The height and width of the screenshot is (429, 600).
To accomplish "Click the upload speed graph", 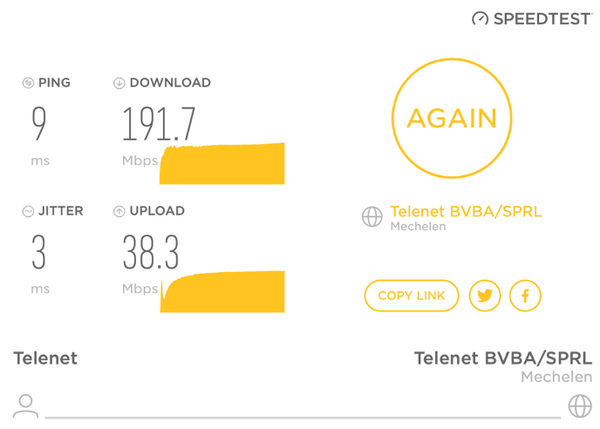I will (x=222, y=292).
